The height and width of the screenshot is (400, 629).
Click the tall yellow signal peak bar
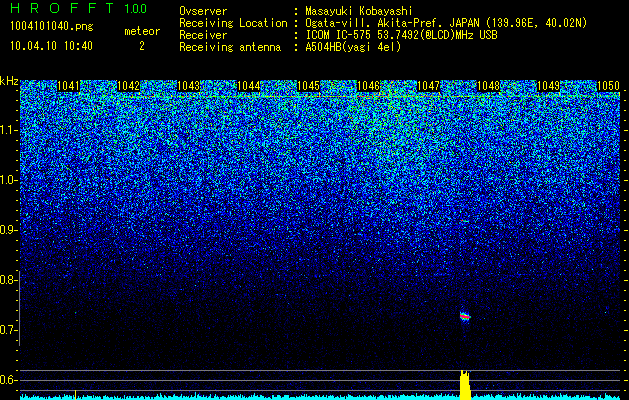coord(465,385)
